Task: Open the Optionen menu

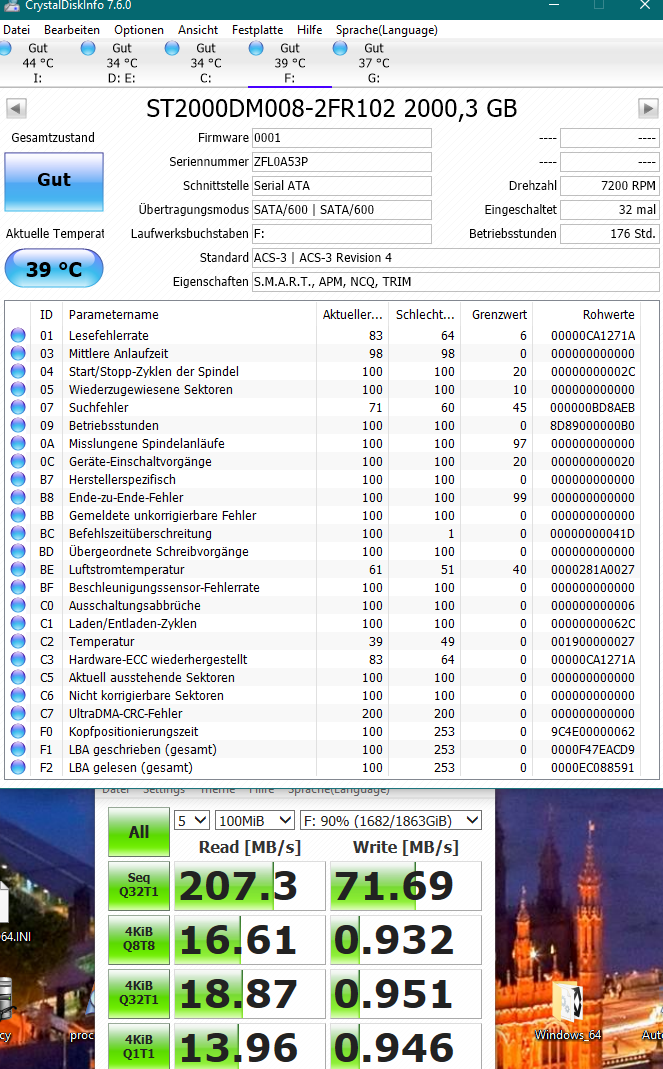Action: pyautogui.click(x=139, y=30)
